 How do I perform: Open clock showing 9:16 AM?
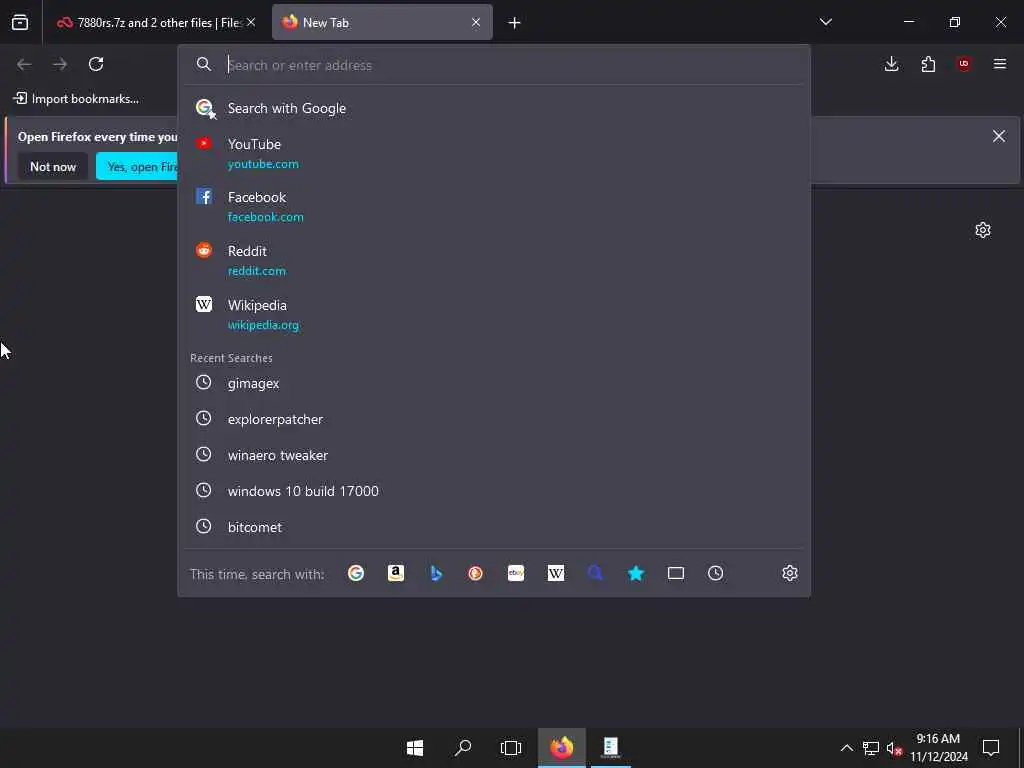[x=938, y=748]
